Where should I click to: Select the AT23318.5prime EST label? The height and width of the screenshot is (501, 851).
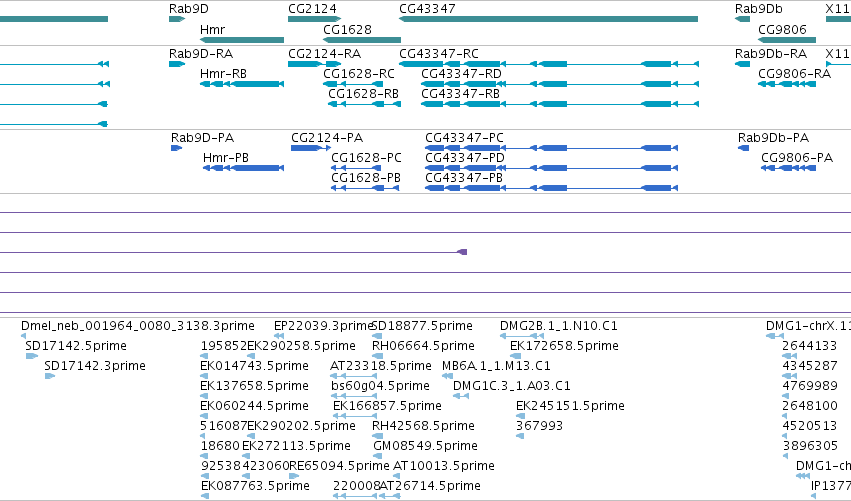pos(381,366)
